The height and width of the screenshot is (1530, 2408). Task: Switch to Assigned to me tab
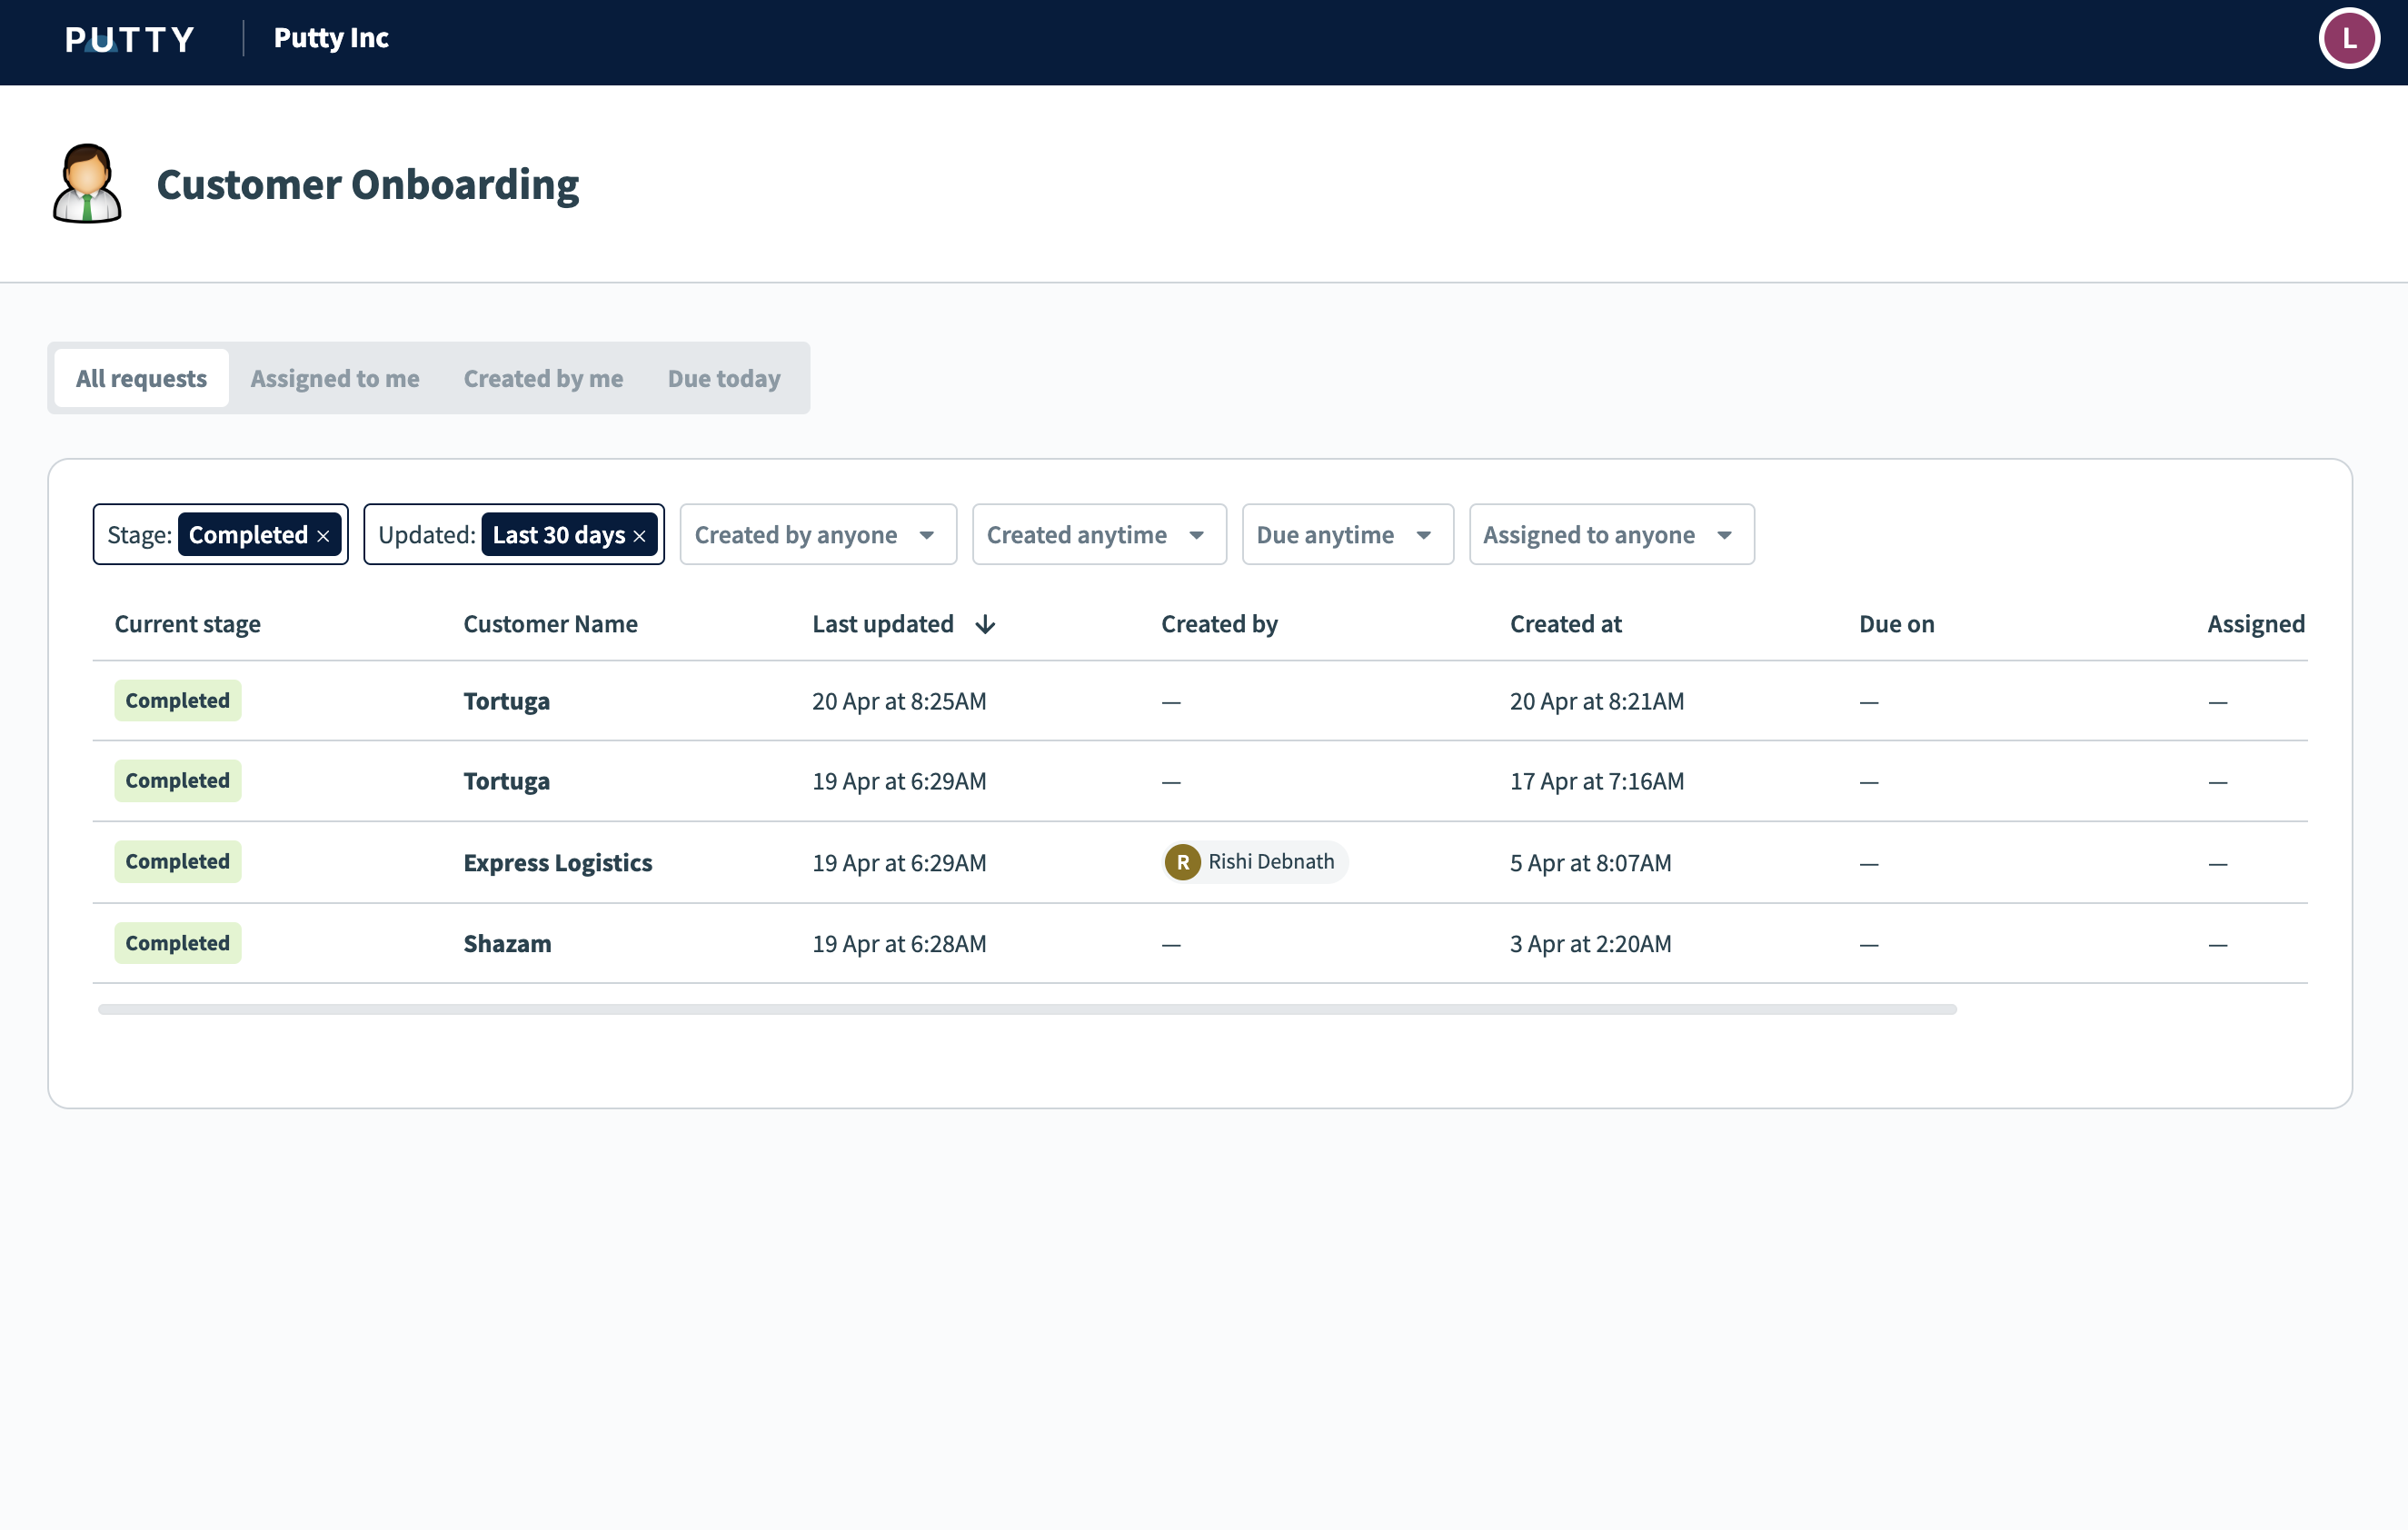tap(334, 378)
